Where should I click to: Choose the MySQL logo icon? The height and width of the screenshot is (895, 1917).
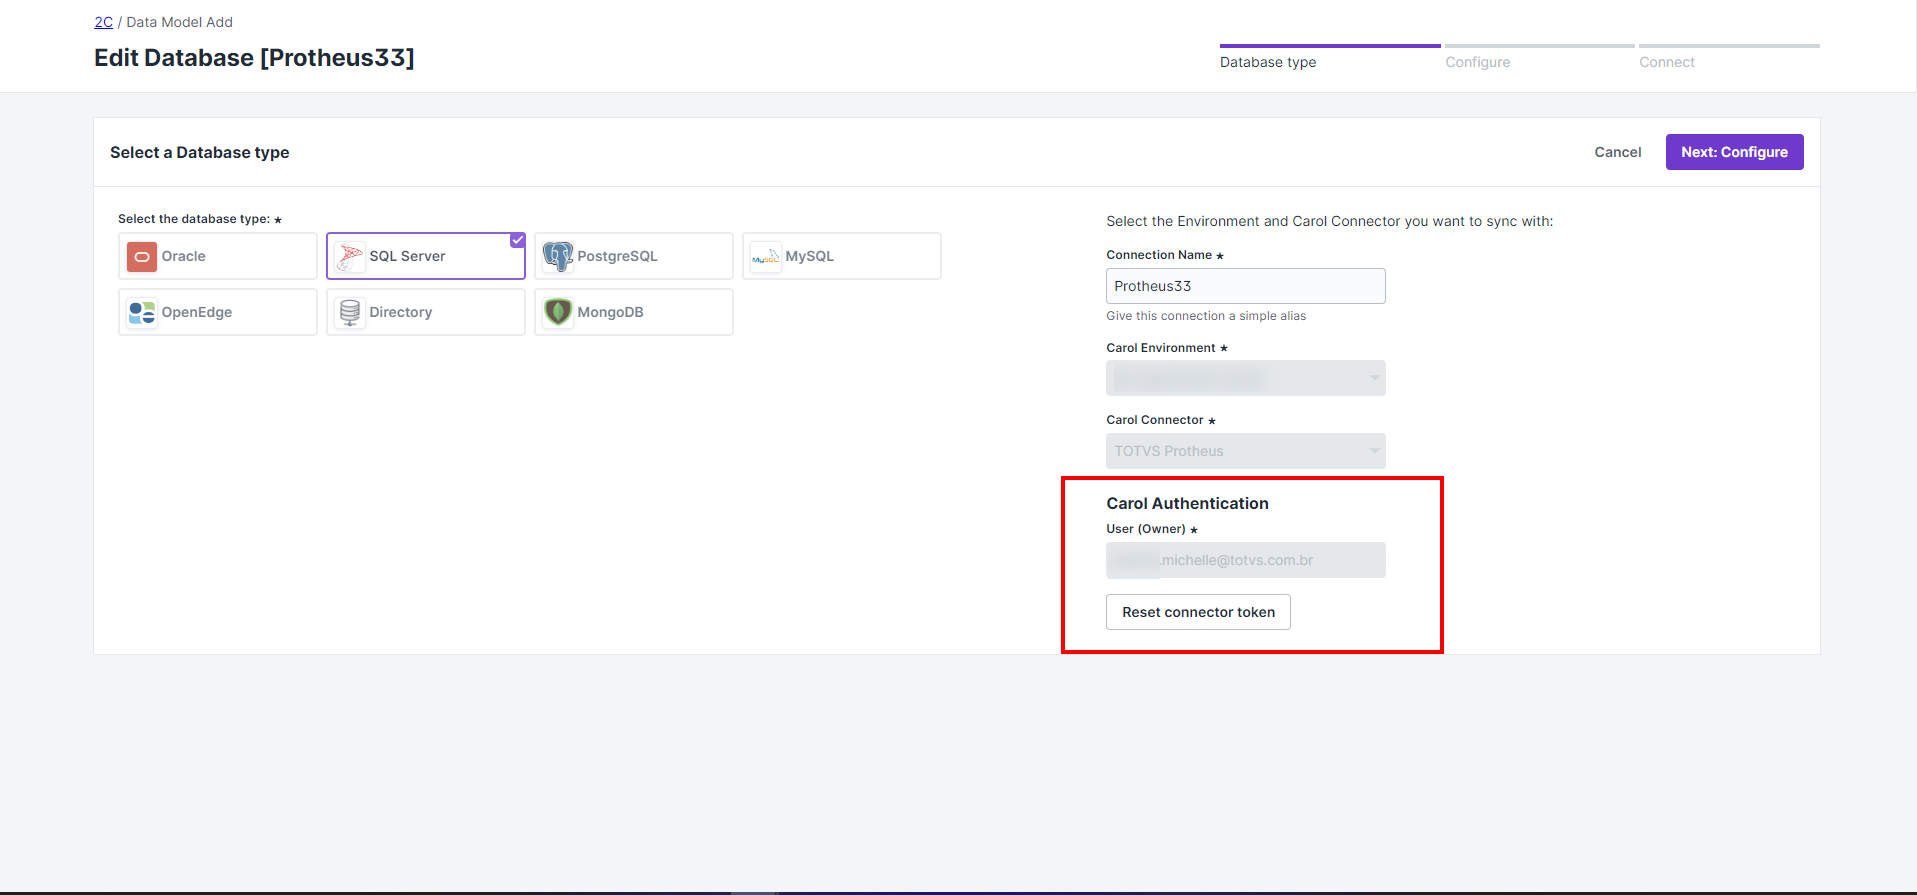(765, 257)
